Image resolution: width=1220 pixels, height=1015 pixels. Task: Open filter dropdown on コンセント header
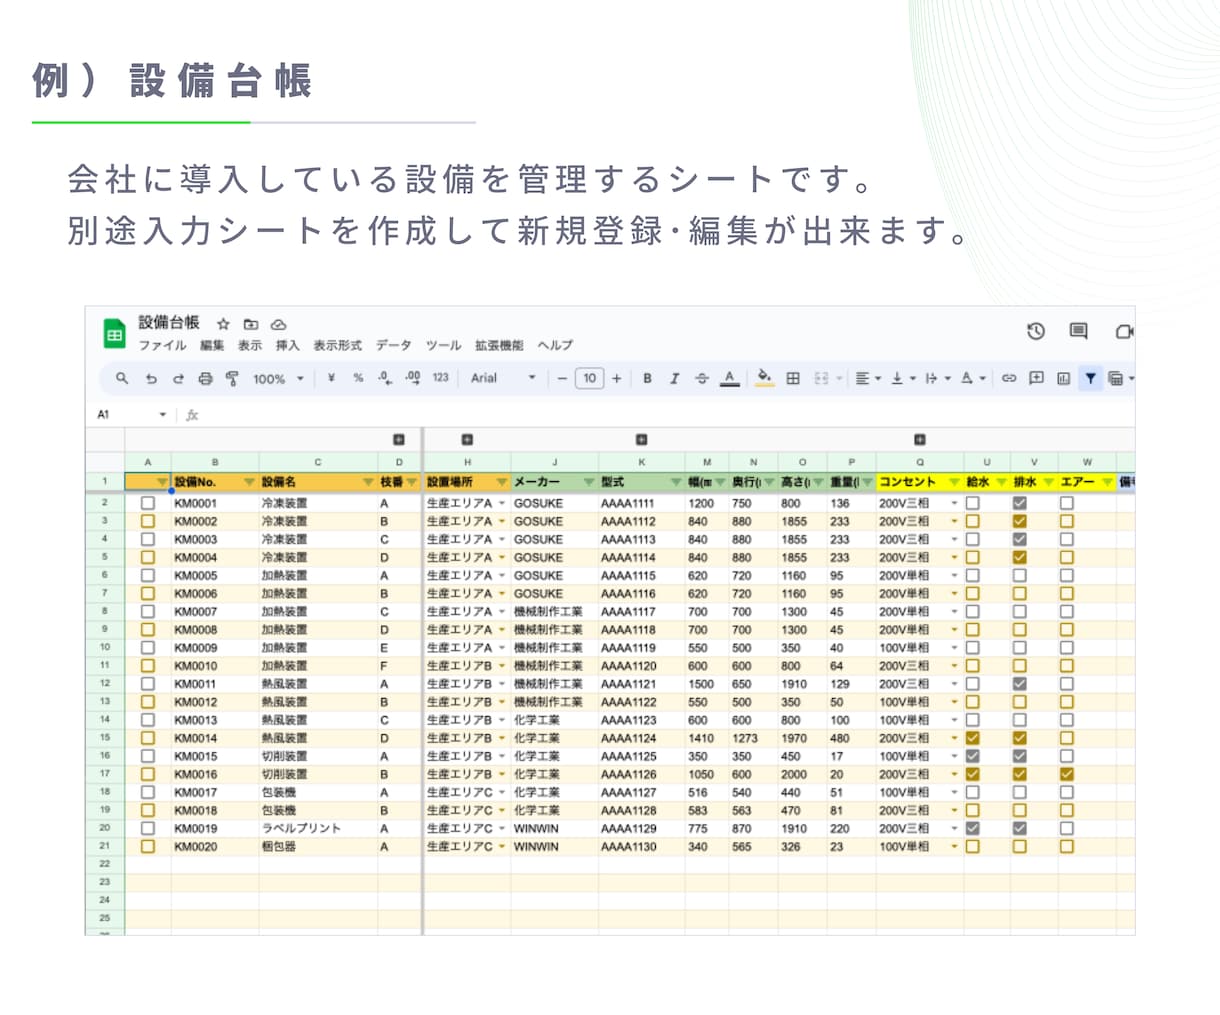coord(954,482)
